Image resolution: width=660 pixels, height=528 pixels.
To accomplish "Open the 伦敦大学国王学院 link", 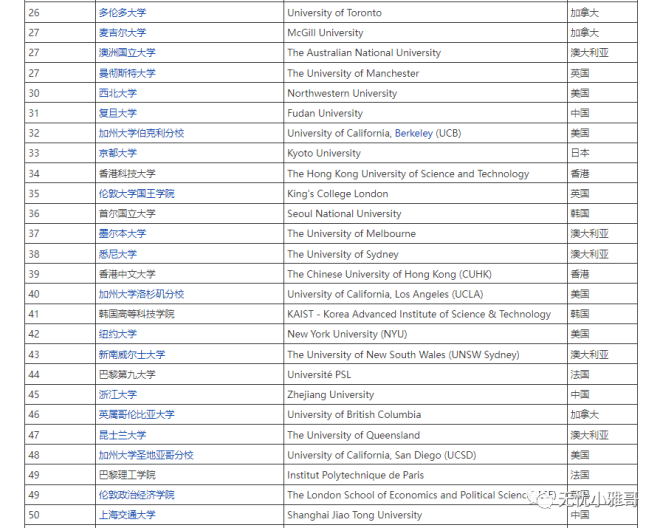I will 135,193.
